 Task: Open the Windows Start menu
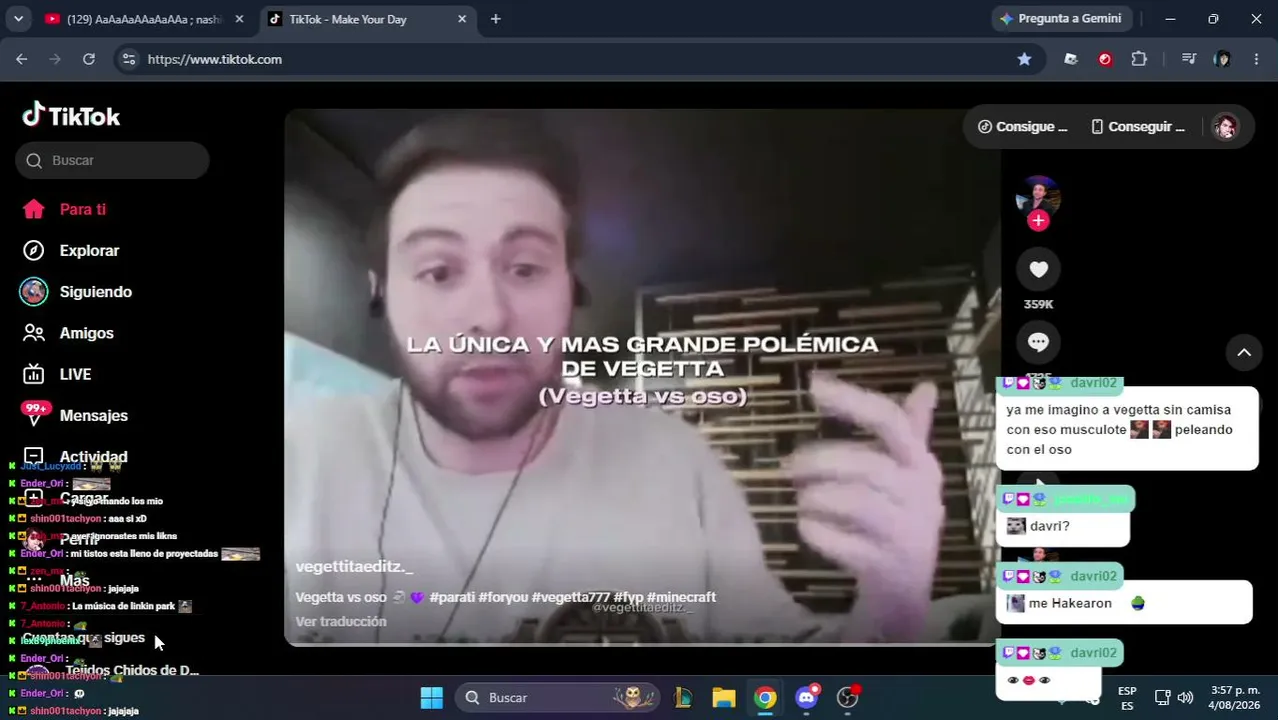coord(431,697)
